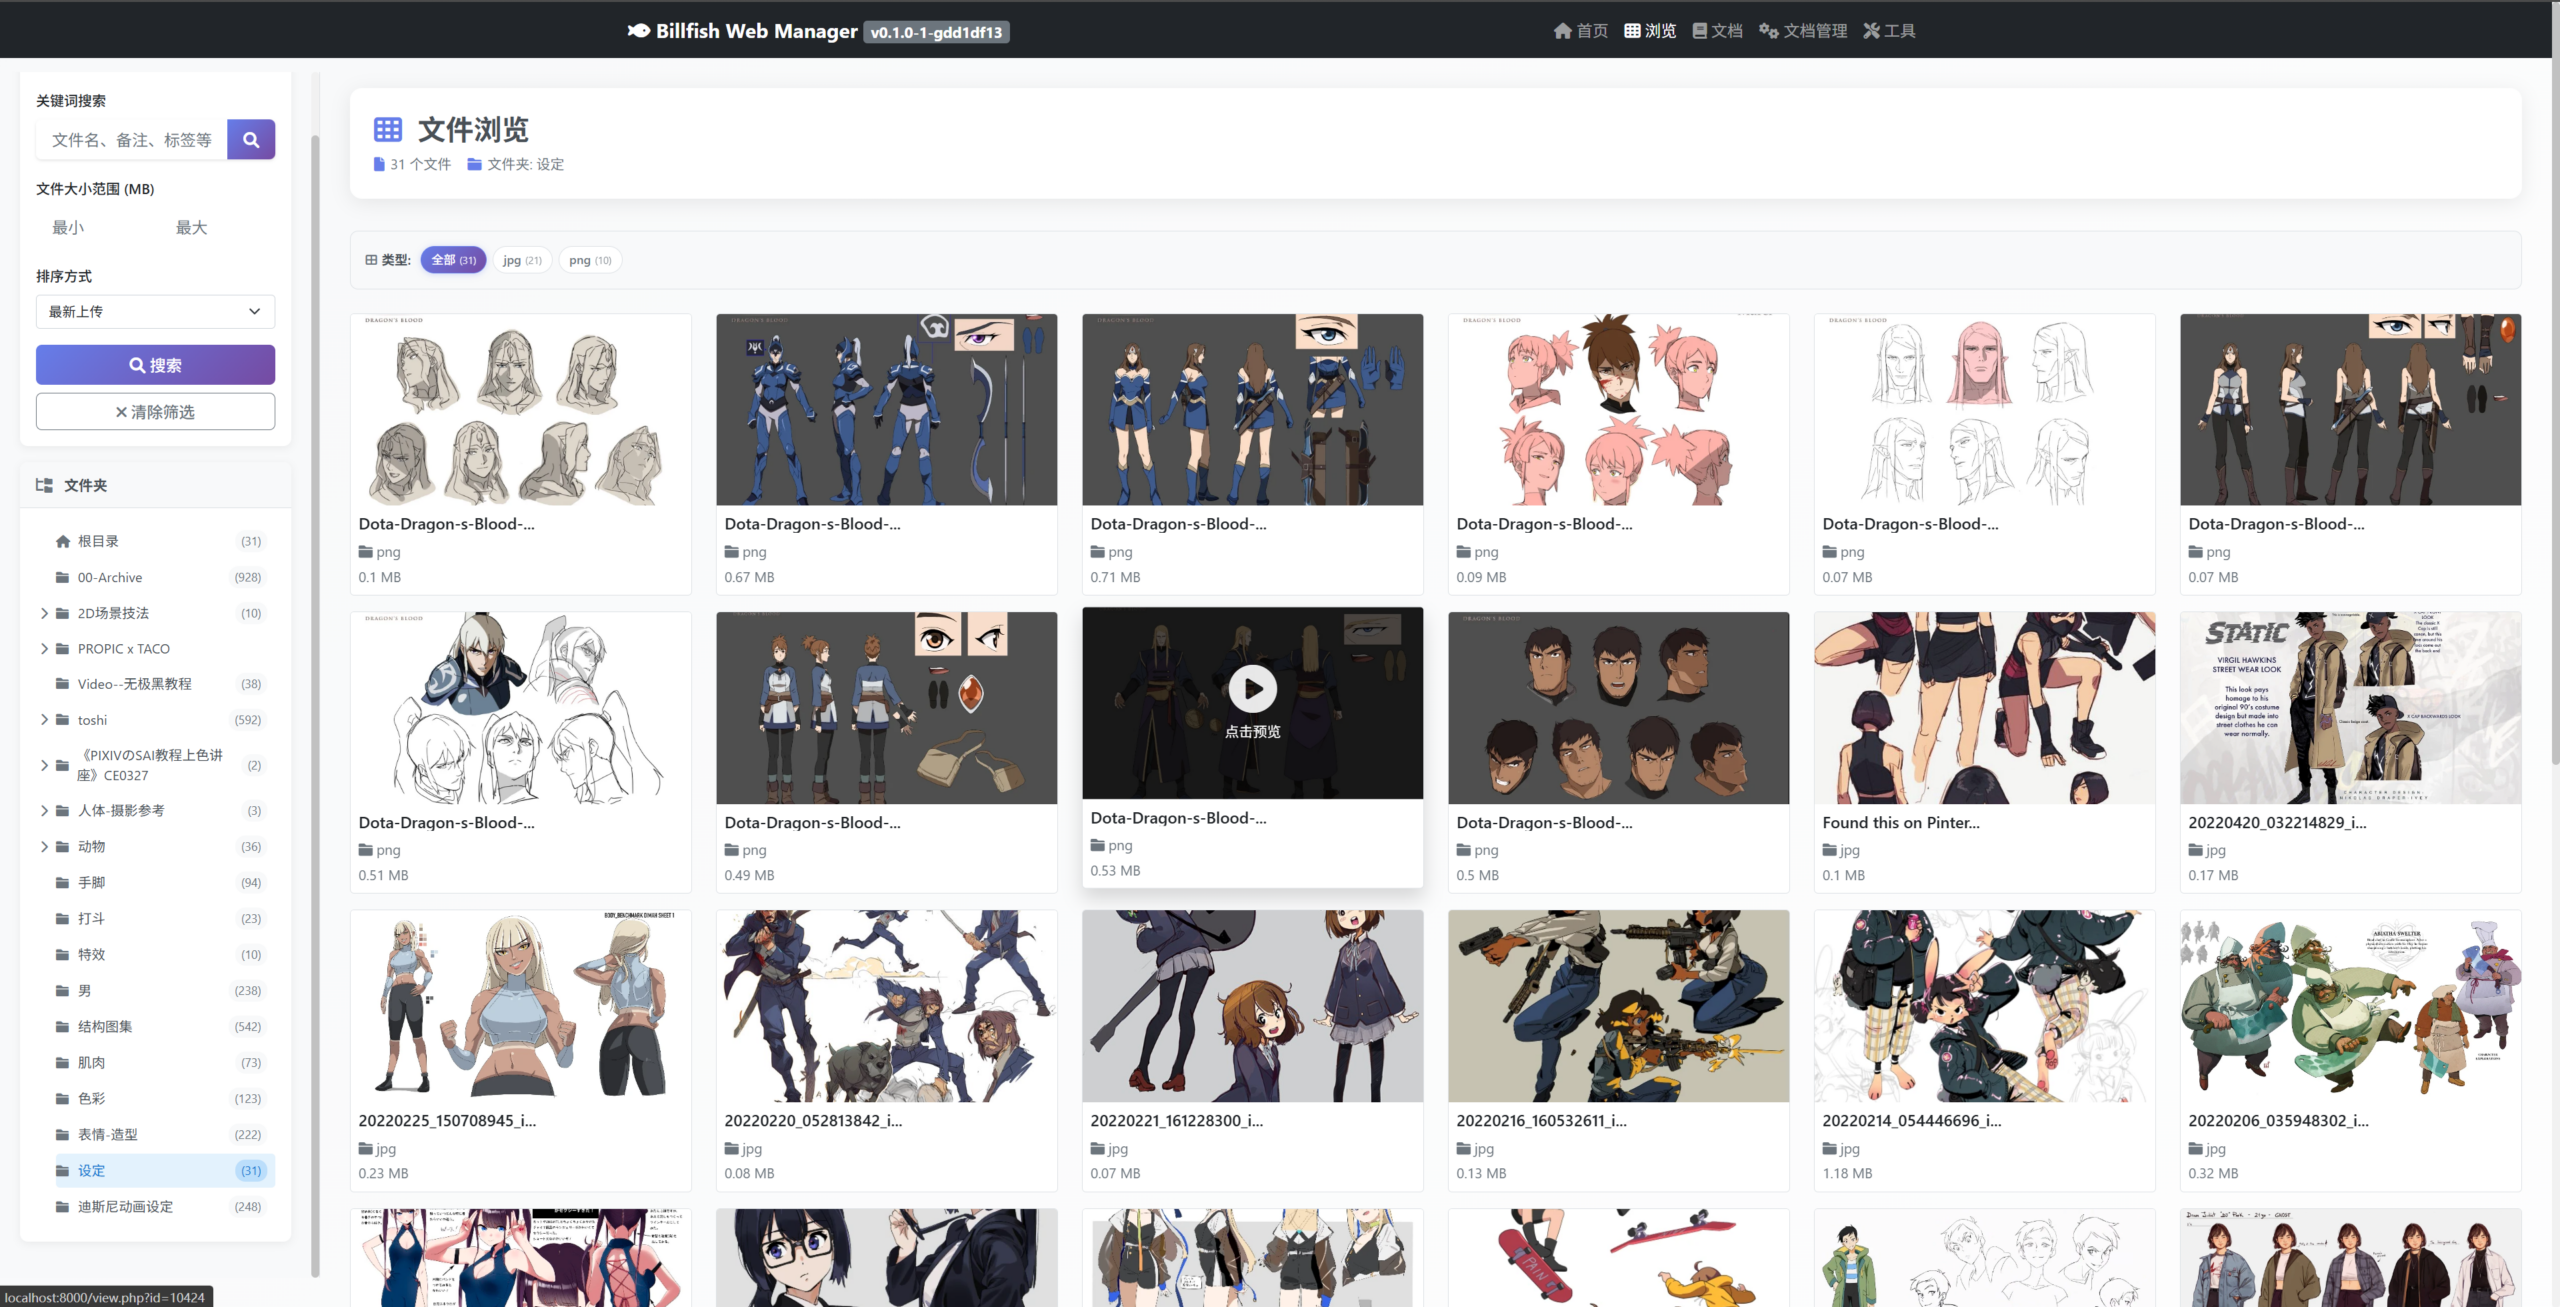The height and width of the screenshot is (1307, 2560).
Task: Click 点击预览 play overlay on the video thumbnail
Action: tap(1251, 689)
